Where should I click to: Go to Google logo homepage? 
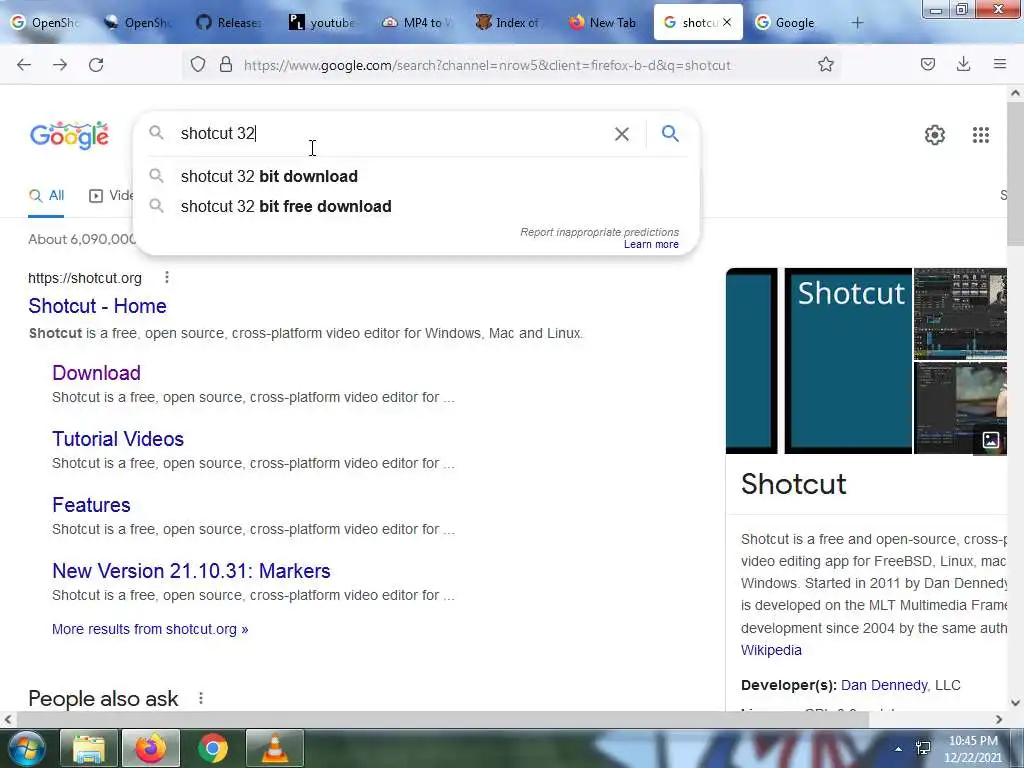(69, 135)
